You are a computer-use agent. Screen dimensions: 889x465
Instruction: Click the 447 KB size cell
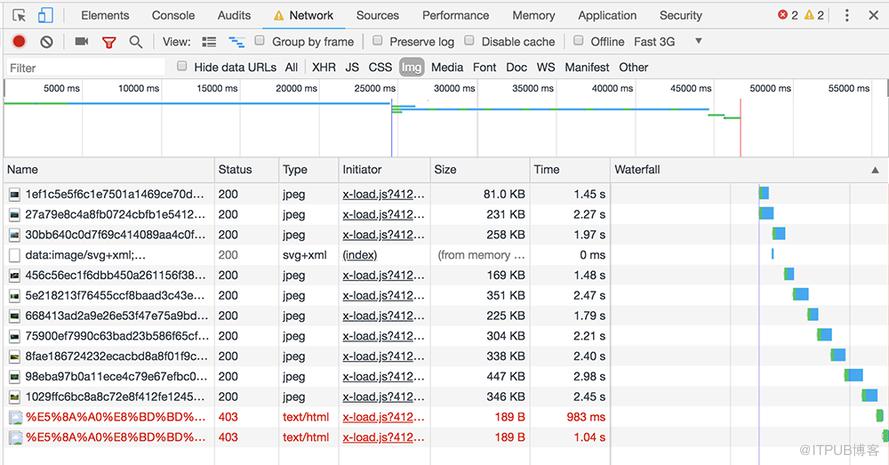coord(506,377)
